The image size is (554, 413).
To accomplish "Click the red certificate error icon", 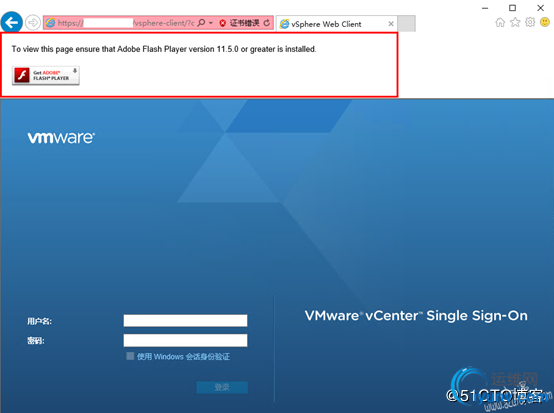I will click(x=223, y=23).
